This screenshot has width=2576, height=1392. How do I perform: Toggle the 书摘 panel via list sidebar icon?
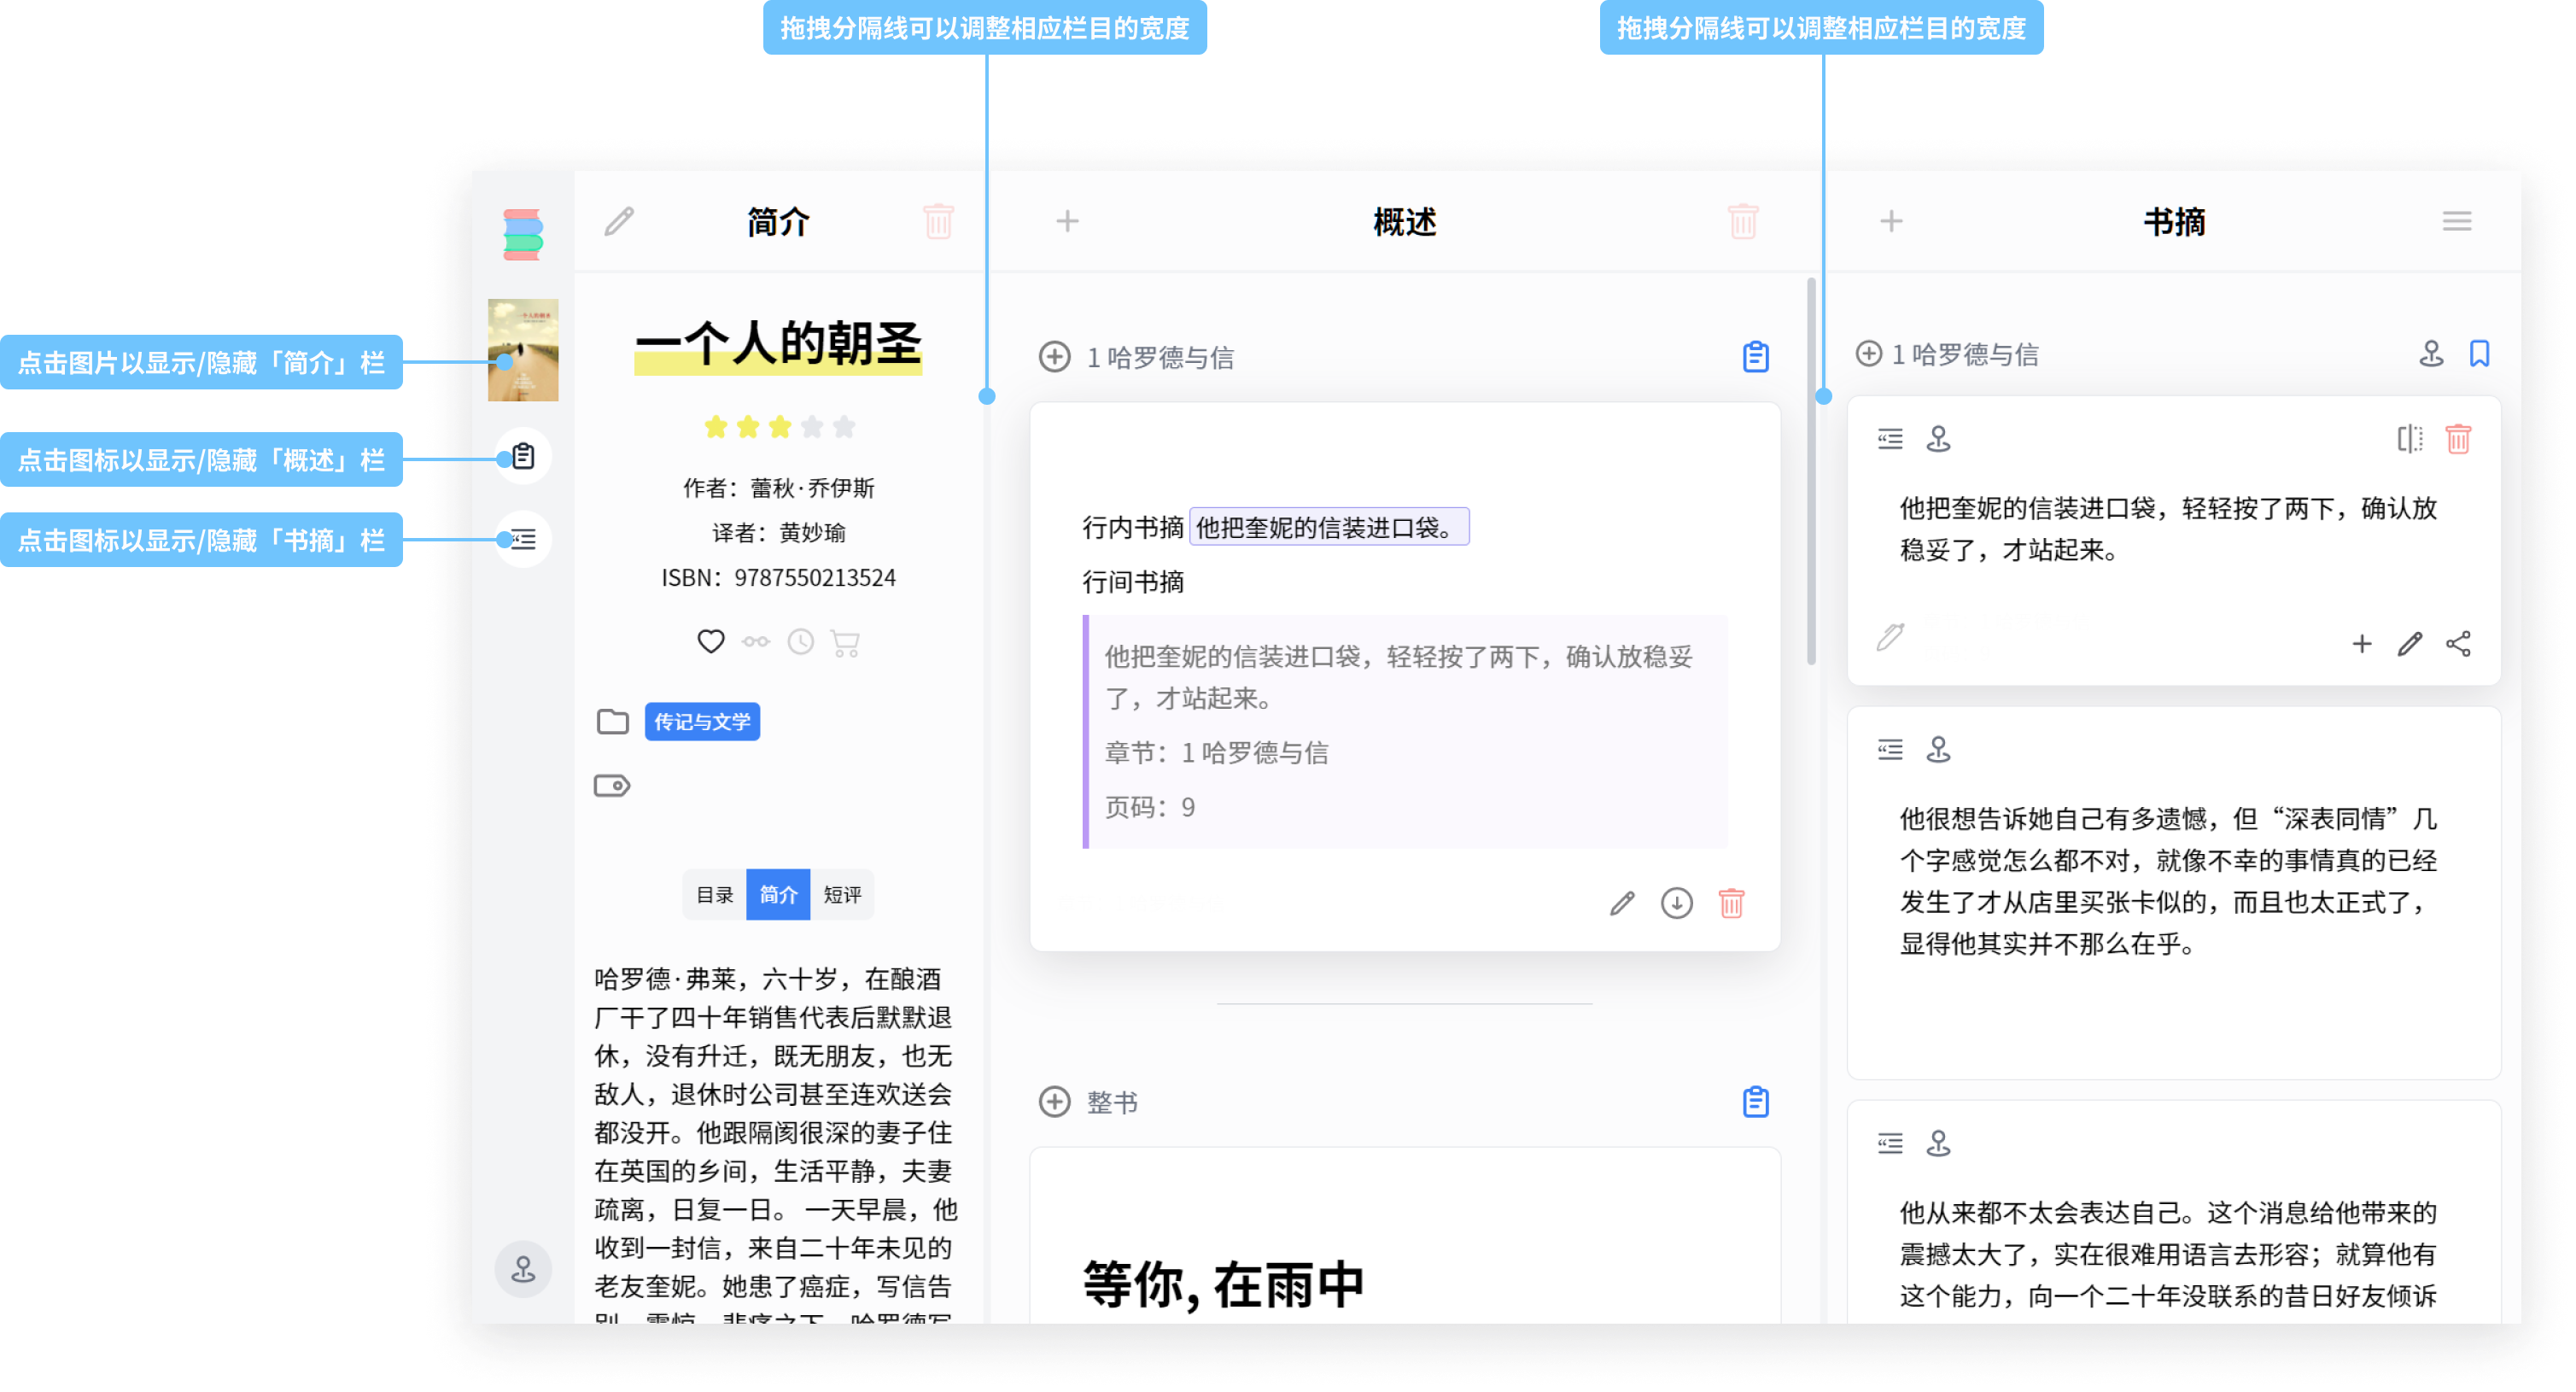(x=523, y=540)
